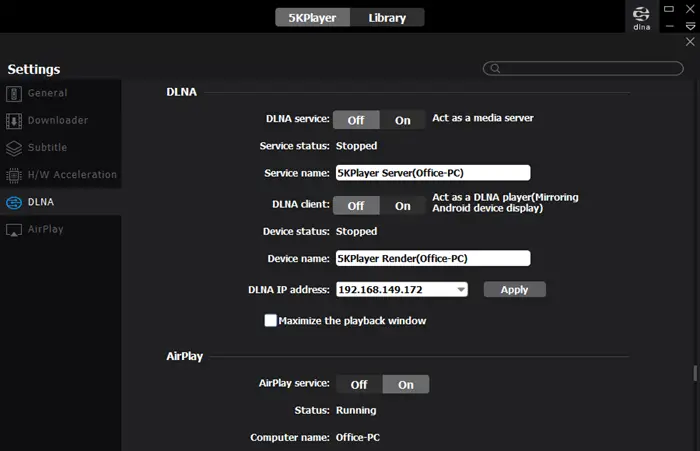Viewport: 700px width, 451px height.
Task: Switch to the 5KPlayer tab
Action: click(x=312, y=18)
